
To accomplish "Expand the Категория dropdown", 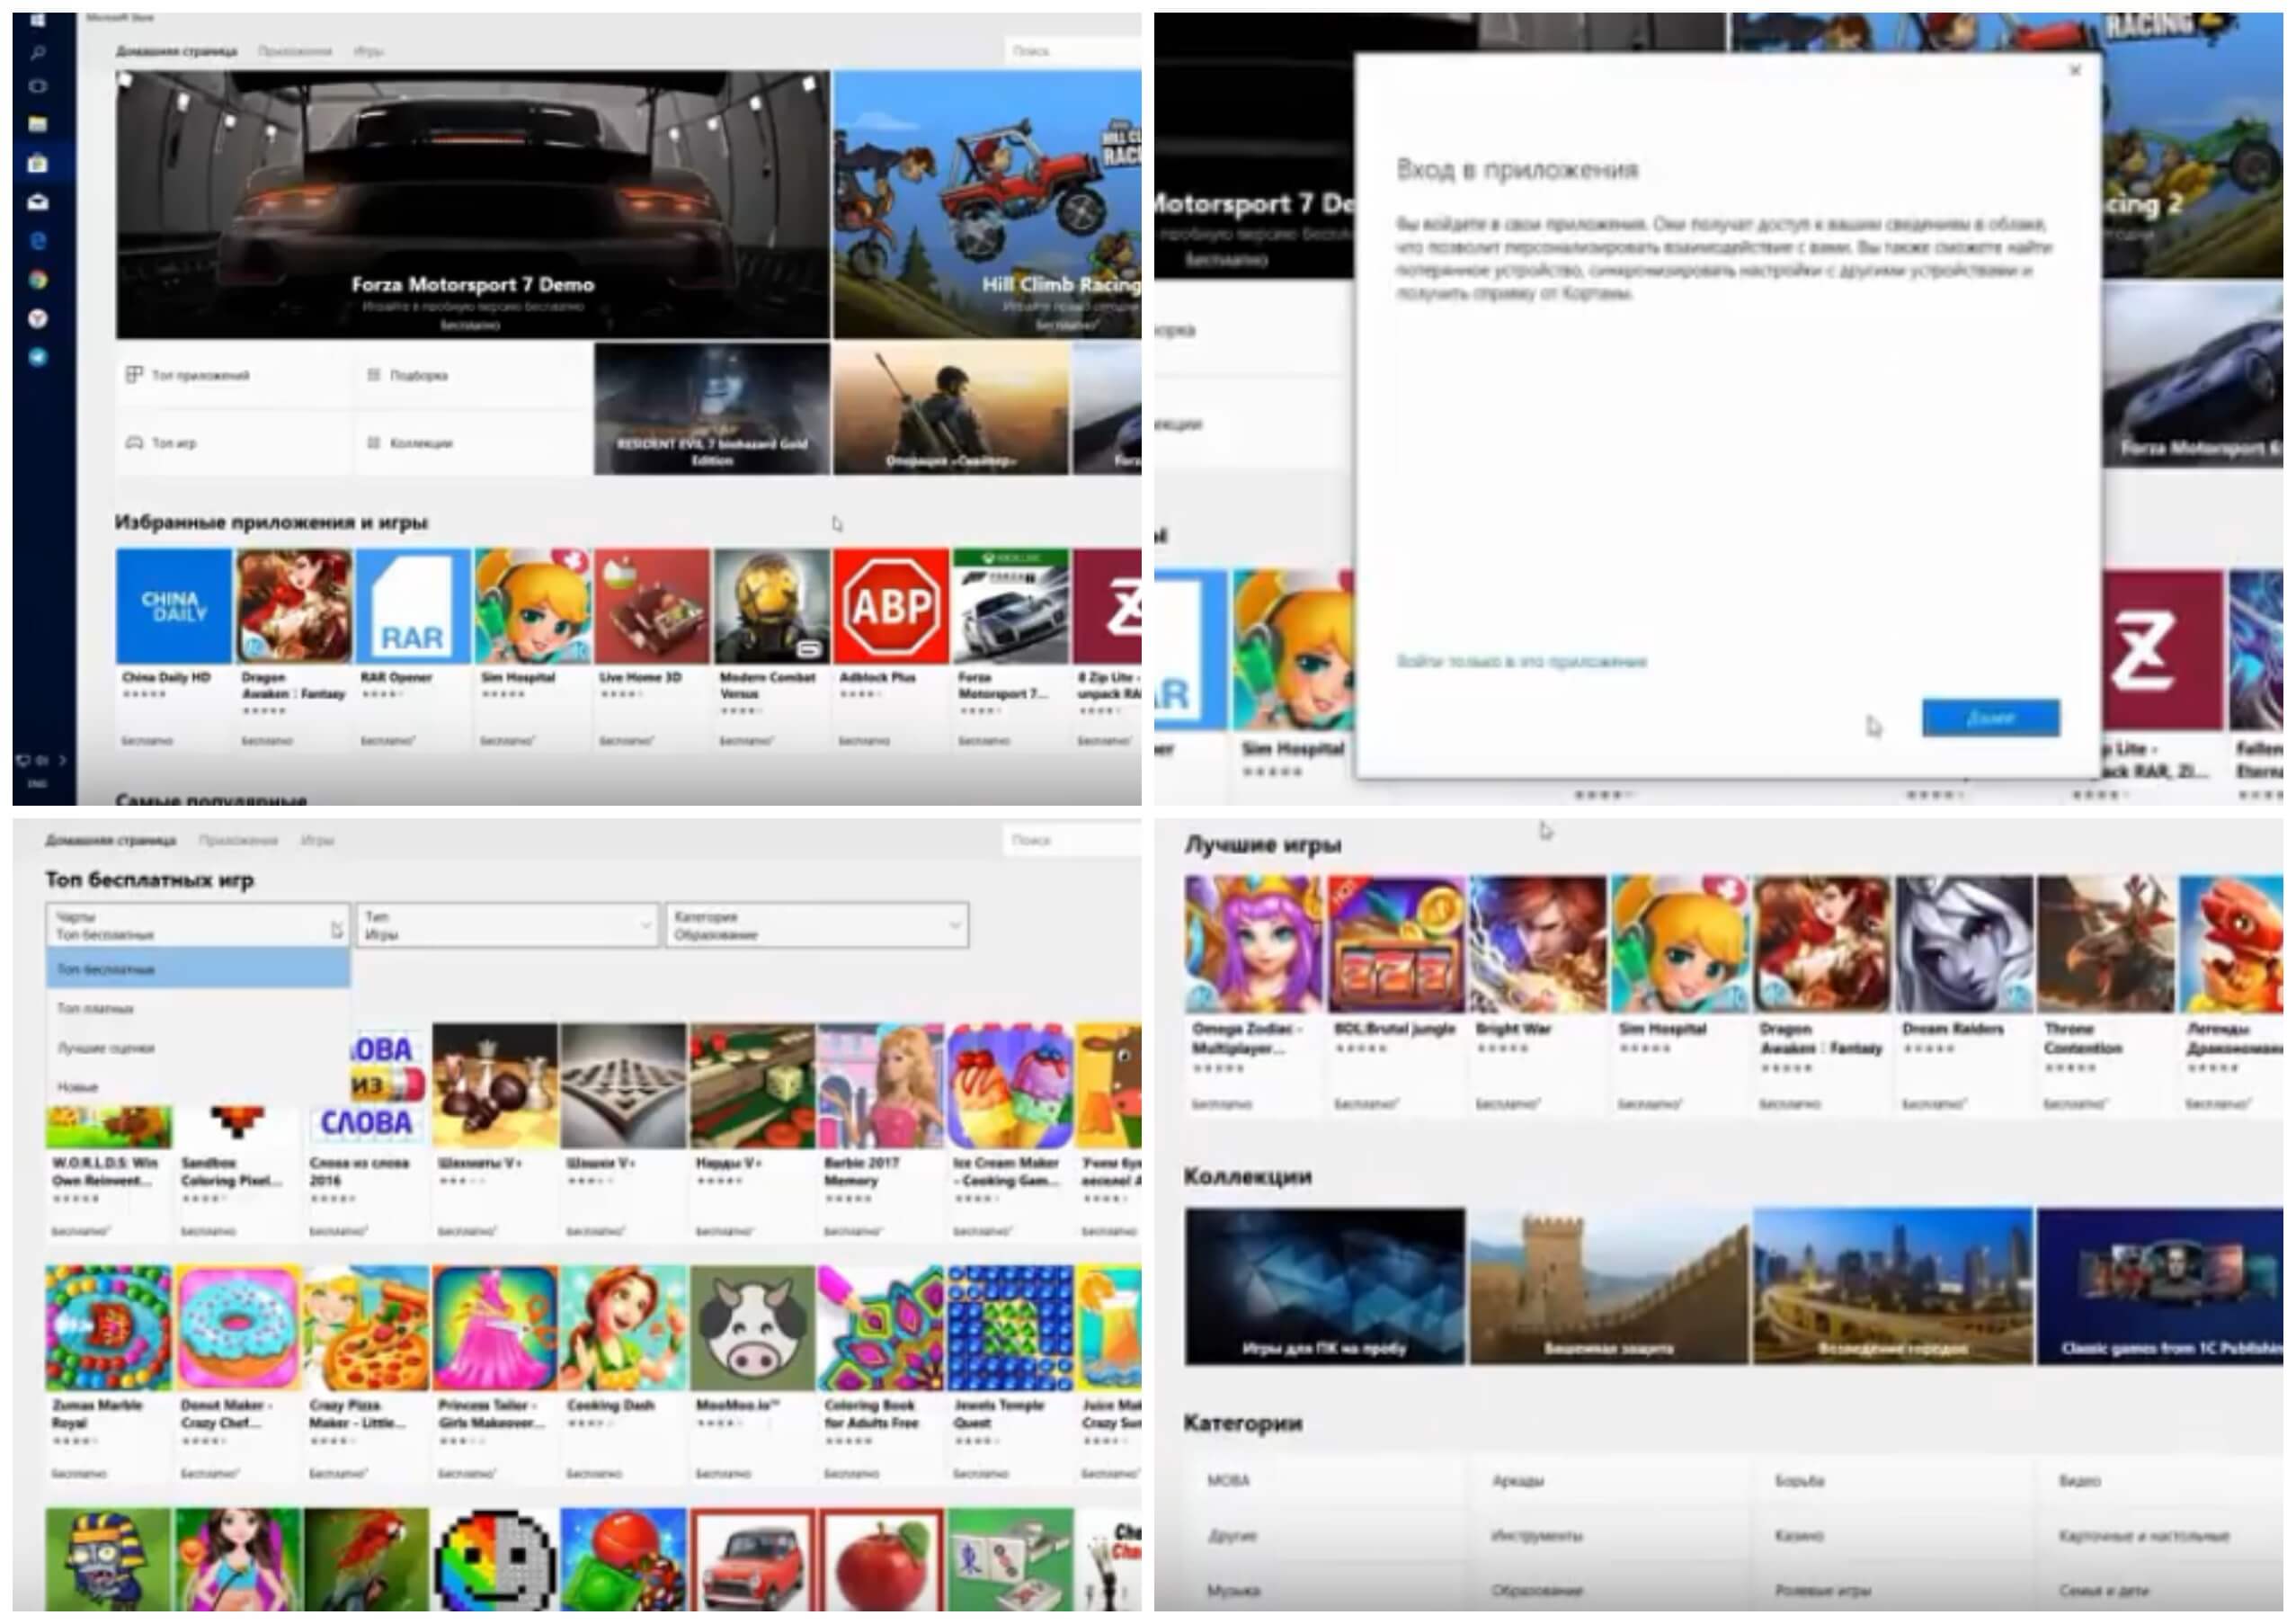I will [817, 925].
